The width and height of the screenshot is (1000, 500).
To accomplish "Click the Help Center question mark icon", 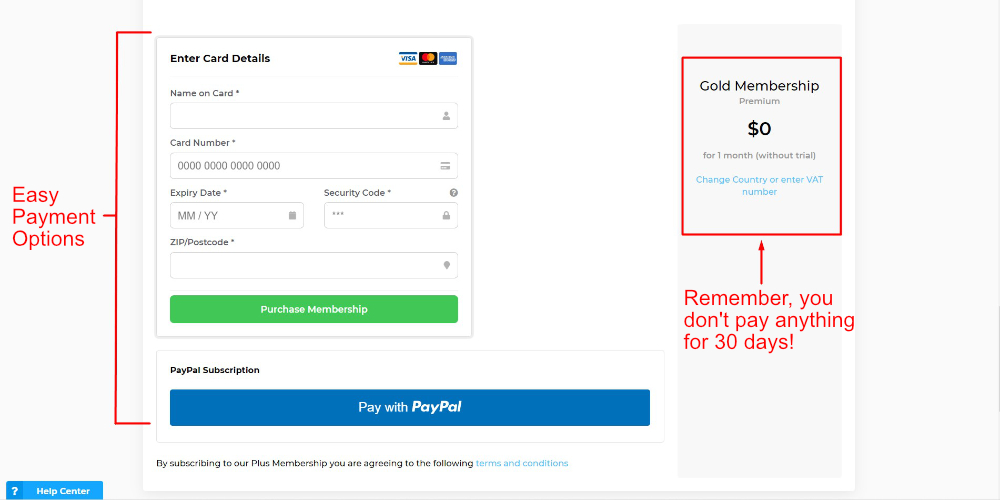I will [15, 491].
